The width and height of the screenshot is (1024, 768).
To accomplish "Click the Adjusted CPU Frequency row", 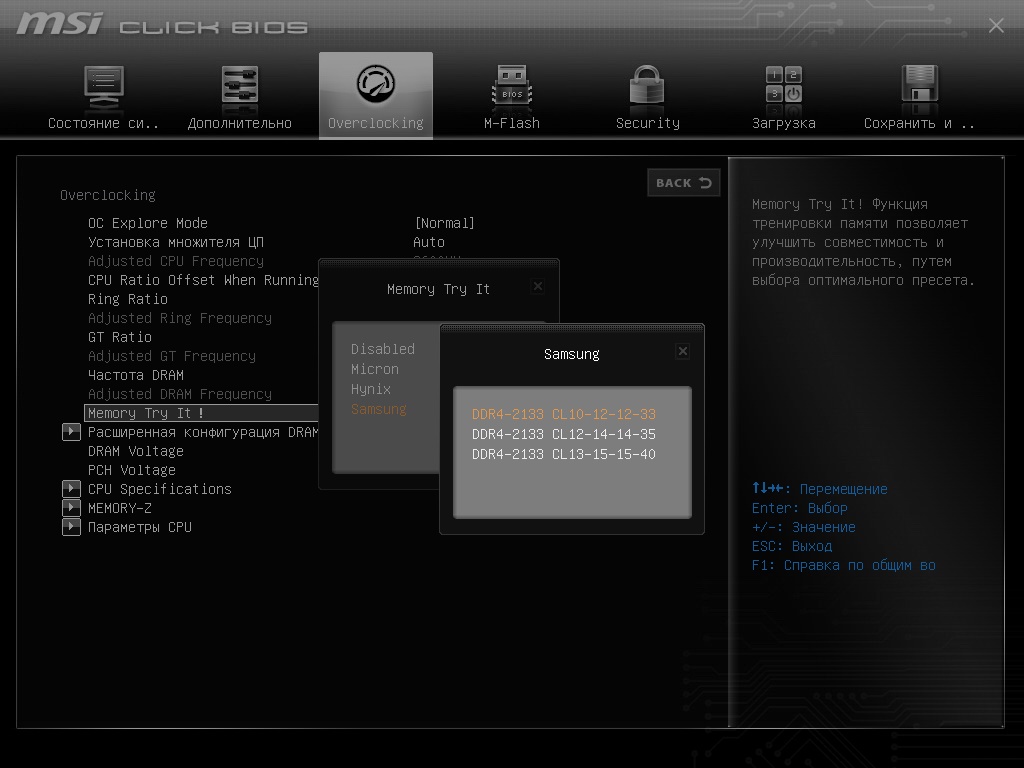I will coord(176,261).
